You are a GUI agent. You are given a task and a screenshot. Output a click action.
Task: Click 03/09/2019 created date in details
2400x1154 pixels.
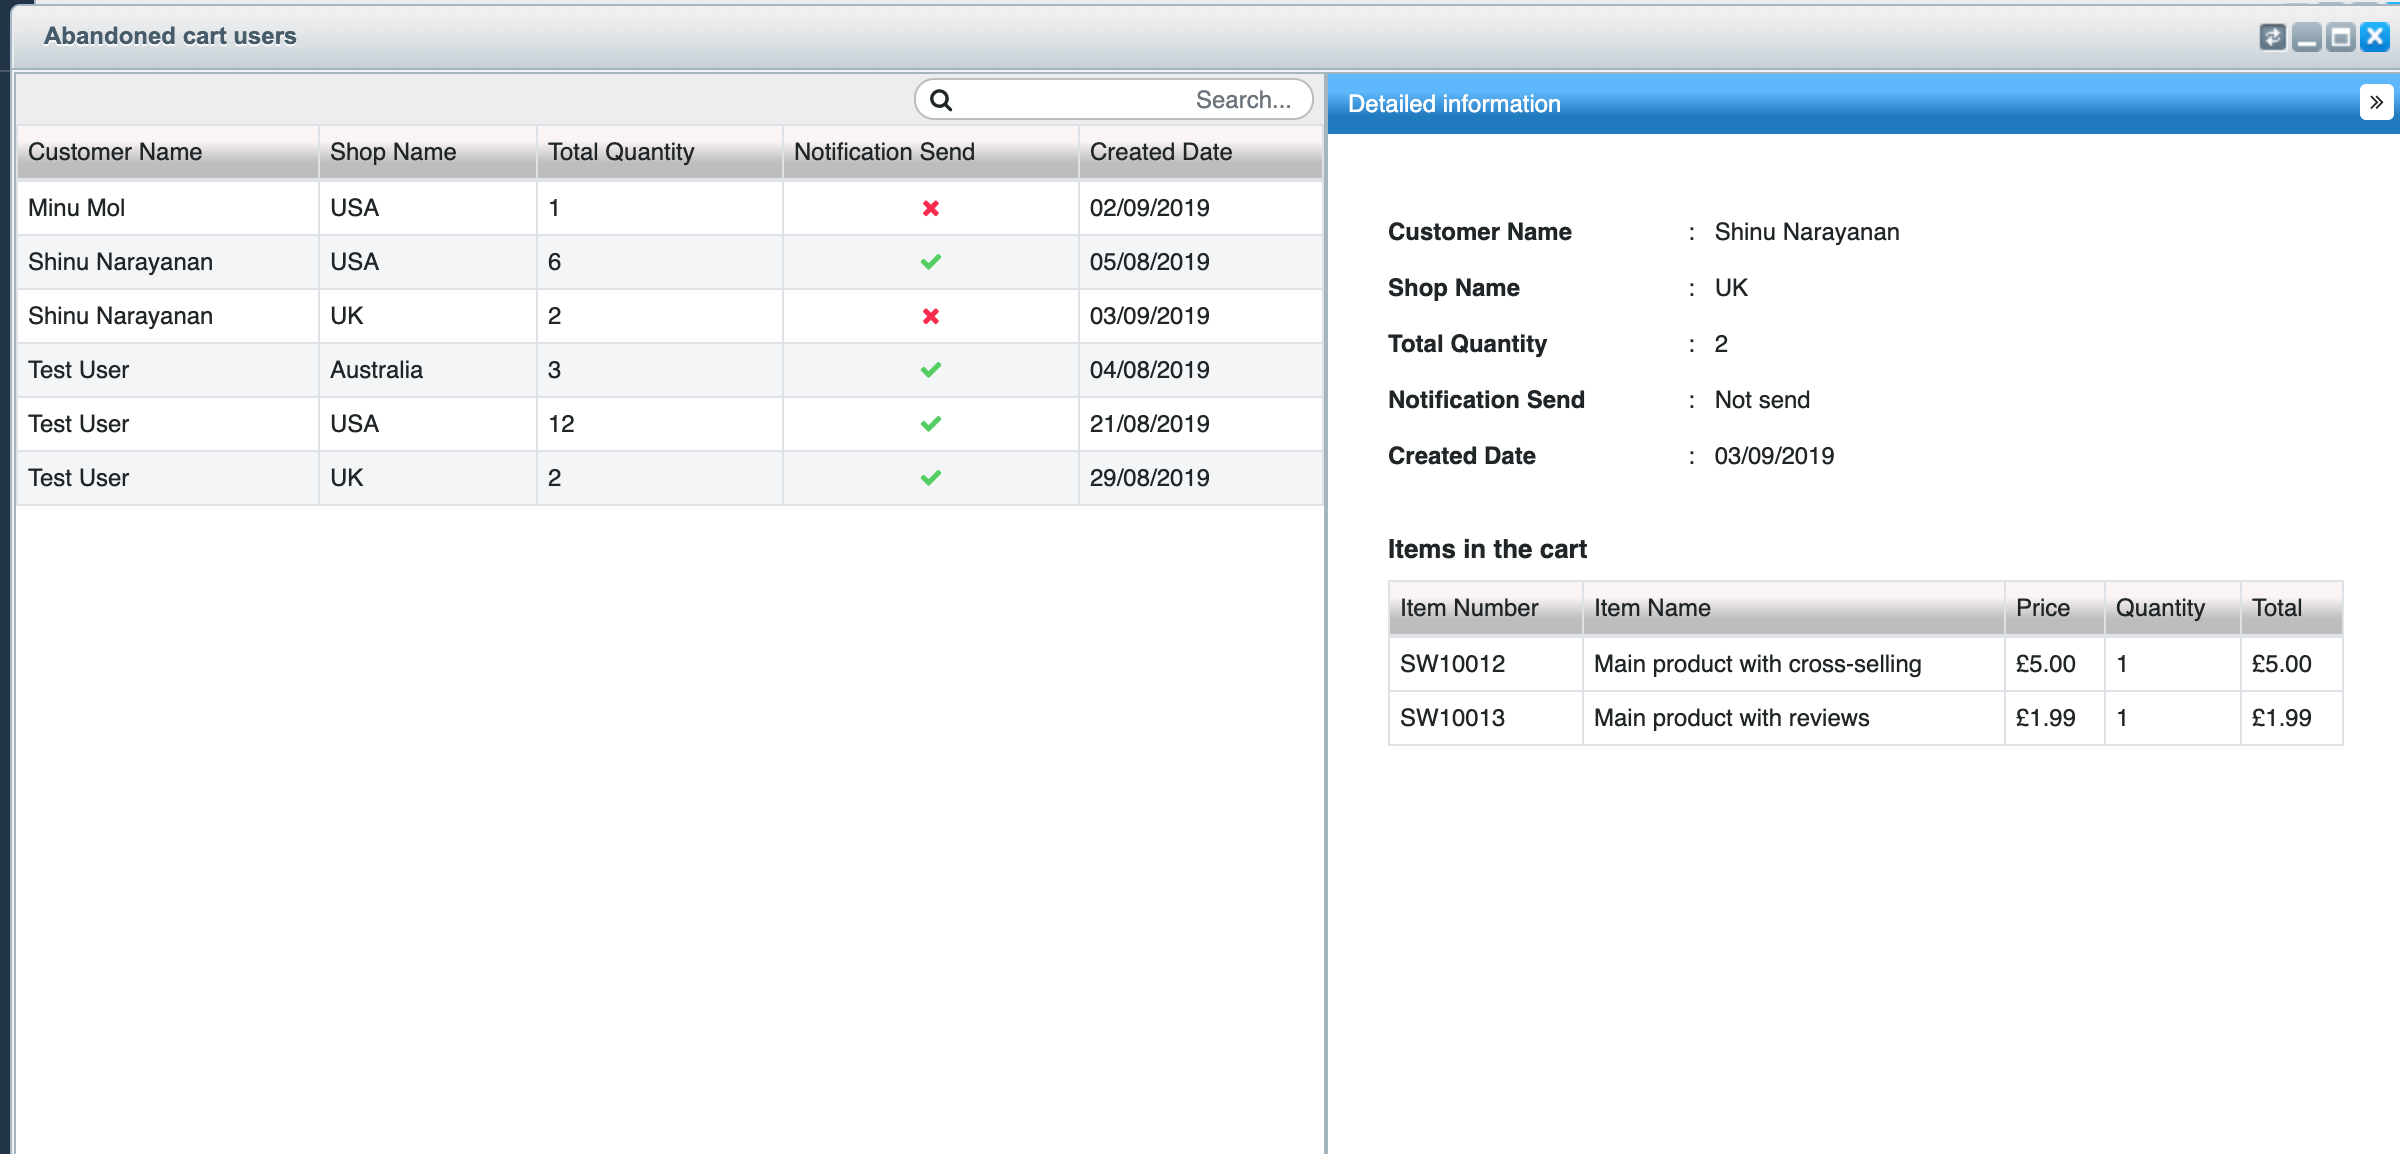point(1774,456)
